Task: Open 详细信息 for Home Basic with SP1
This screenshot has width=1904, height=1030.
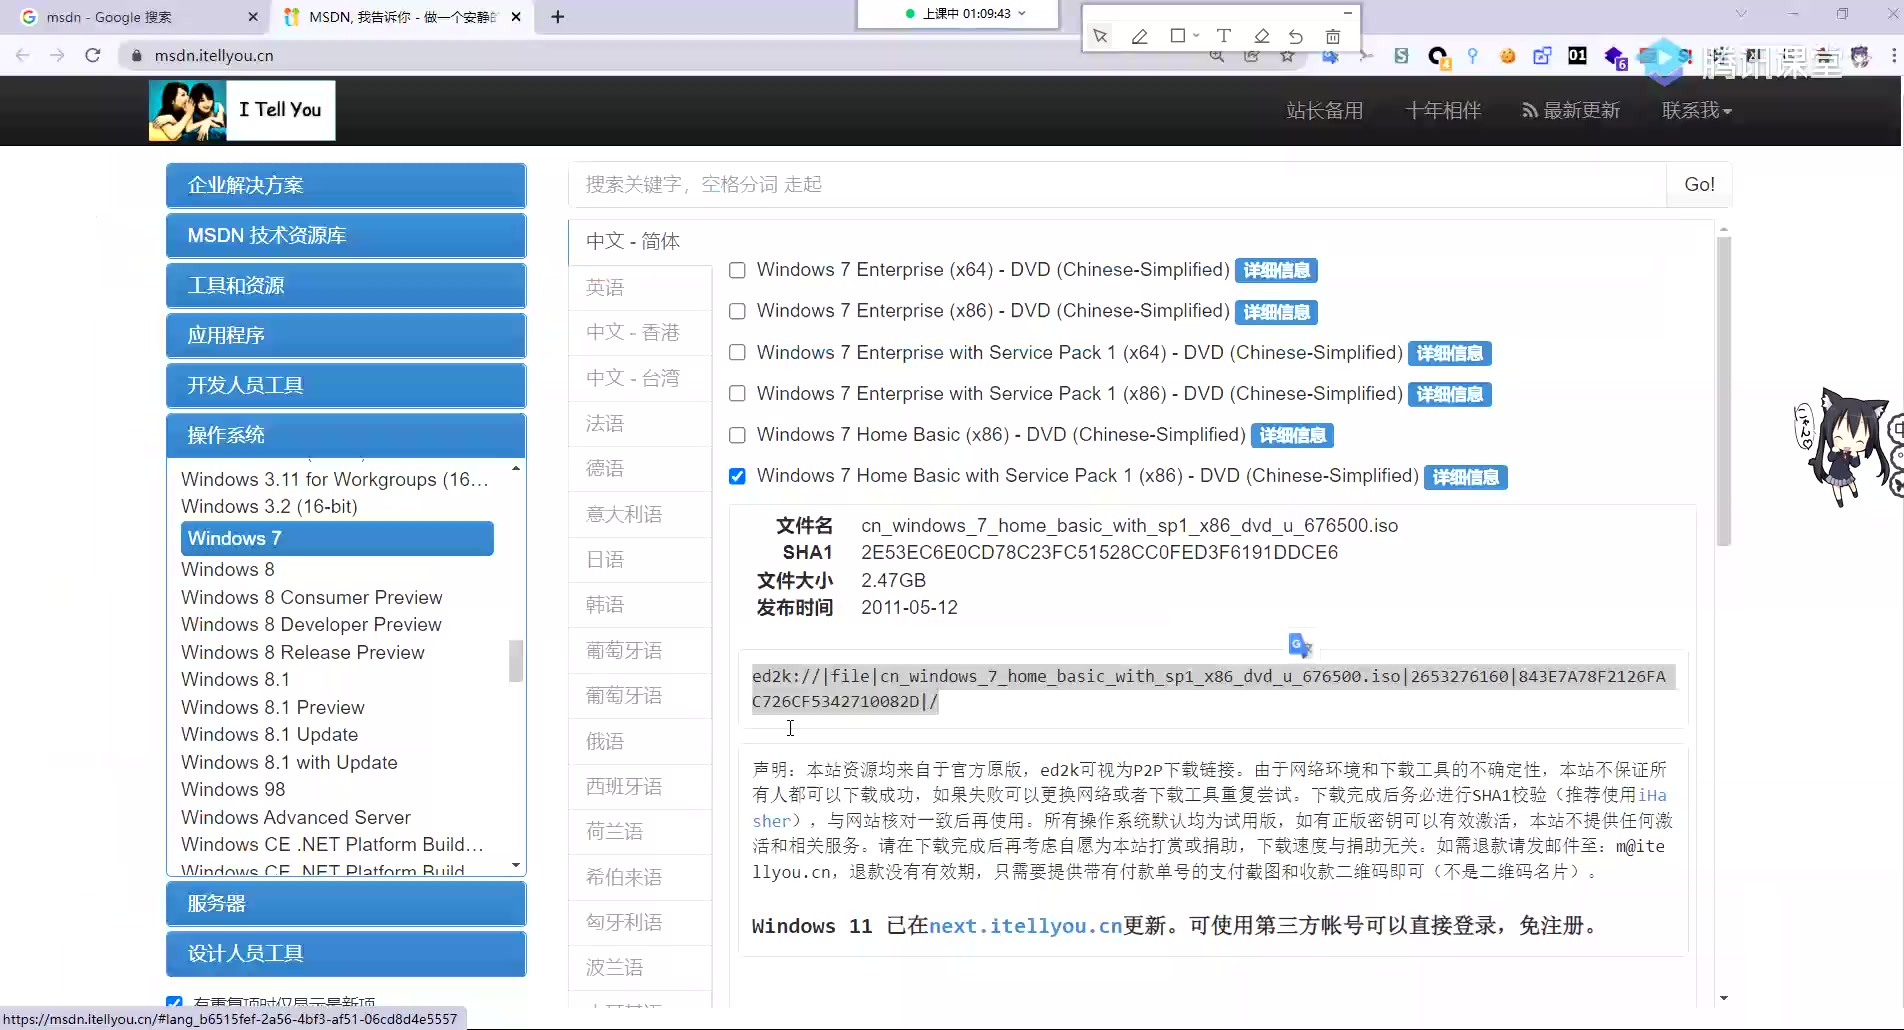Action: pyautogui.click(x=1466, y=478)
